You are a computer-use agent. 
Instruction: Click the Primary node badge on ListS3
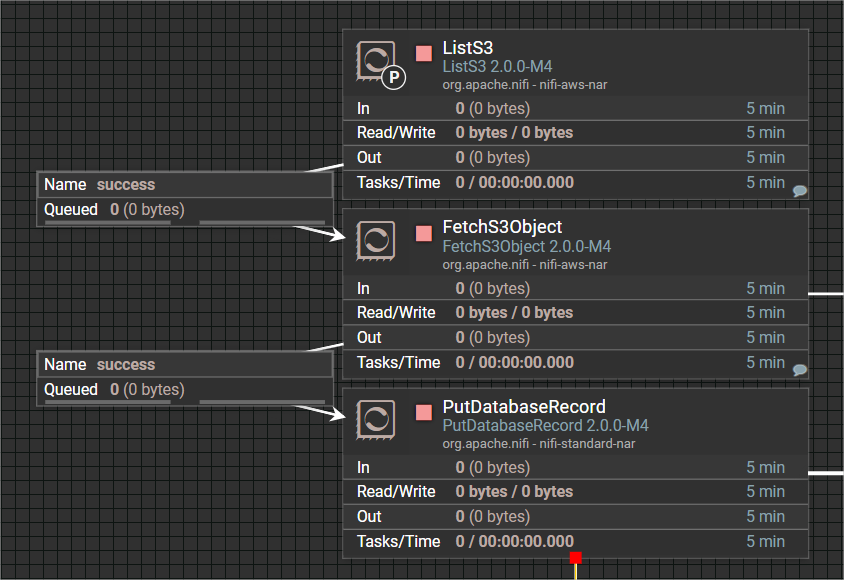[x=394, y=75]
